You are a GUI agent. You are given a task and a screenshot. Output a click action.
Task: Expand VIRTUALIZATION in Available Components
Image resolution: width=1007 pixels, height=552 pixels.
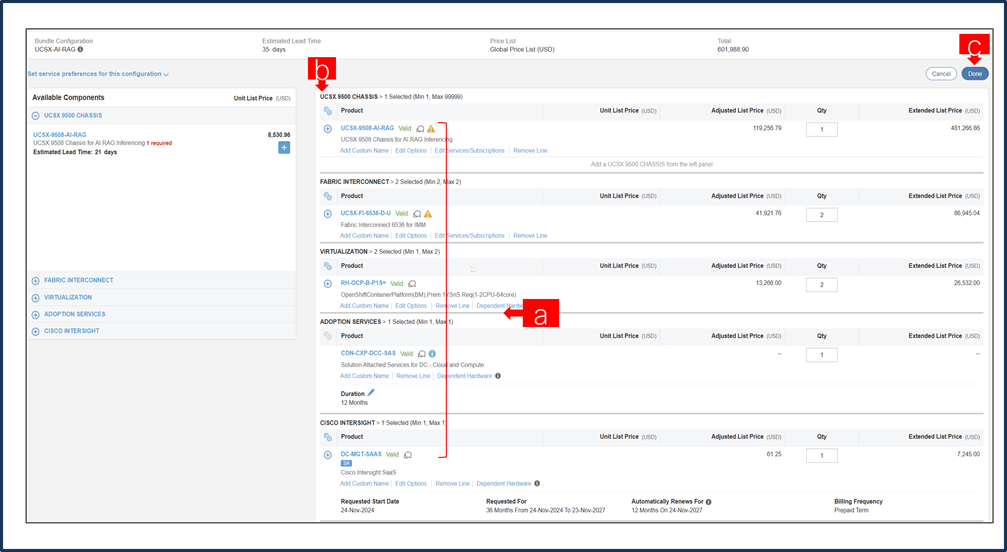(x=36, y=298)
